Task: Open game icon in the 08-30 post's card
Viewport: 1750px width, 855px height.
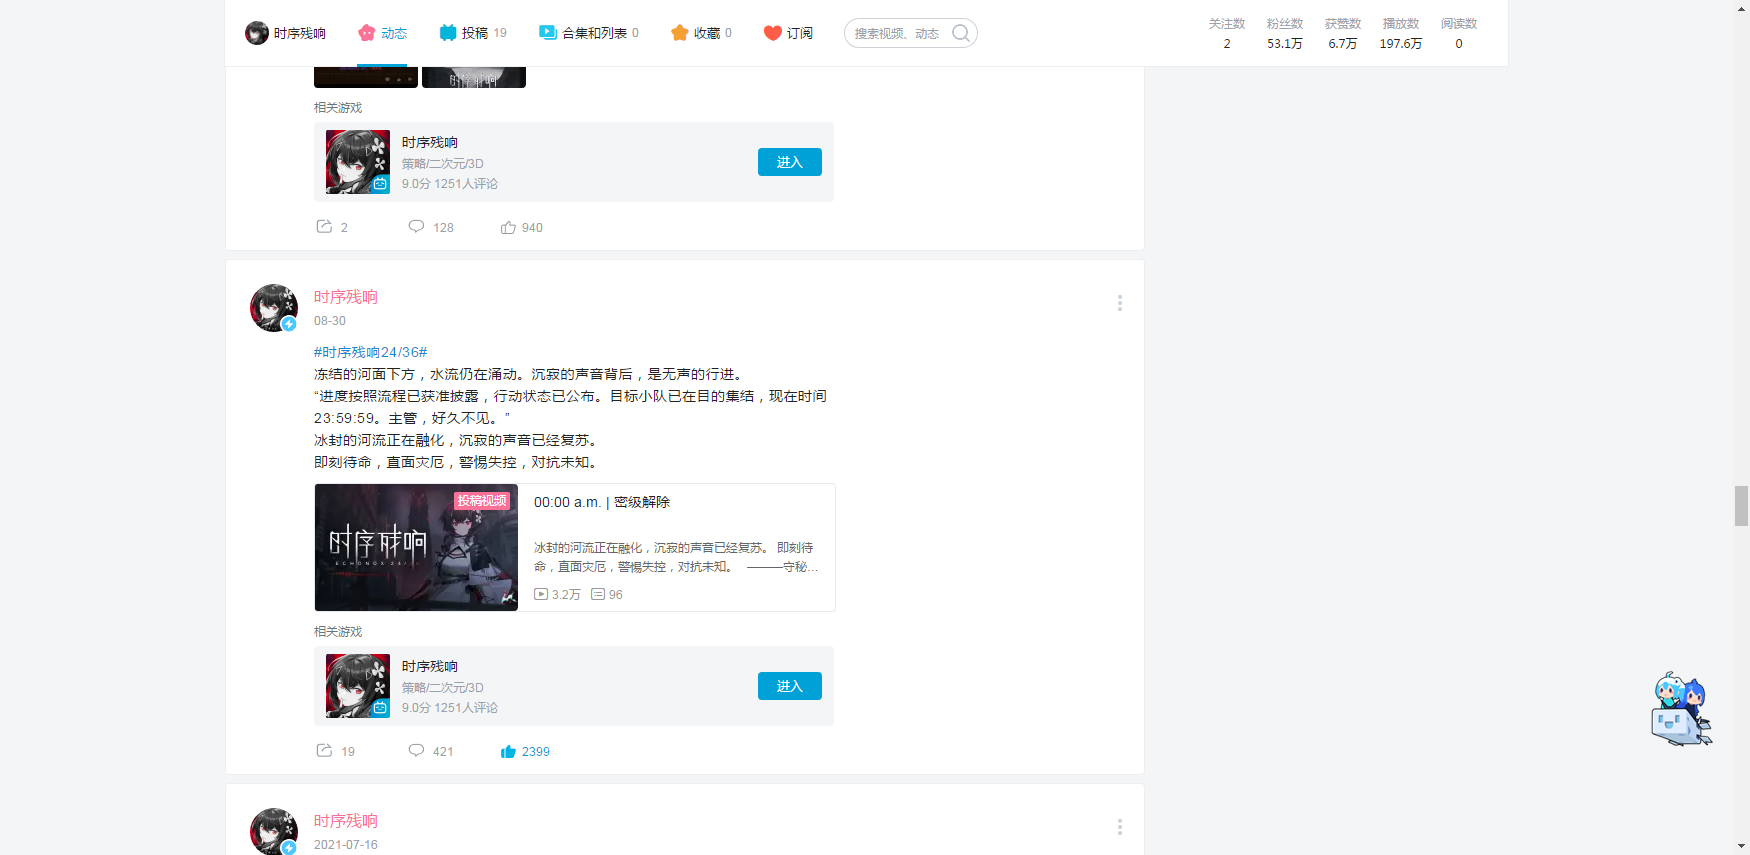Action: point(358,686)
